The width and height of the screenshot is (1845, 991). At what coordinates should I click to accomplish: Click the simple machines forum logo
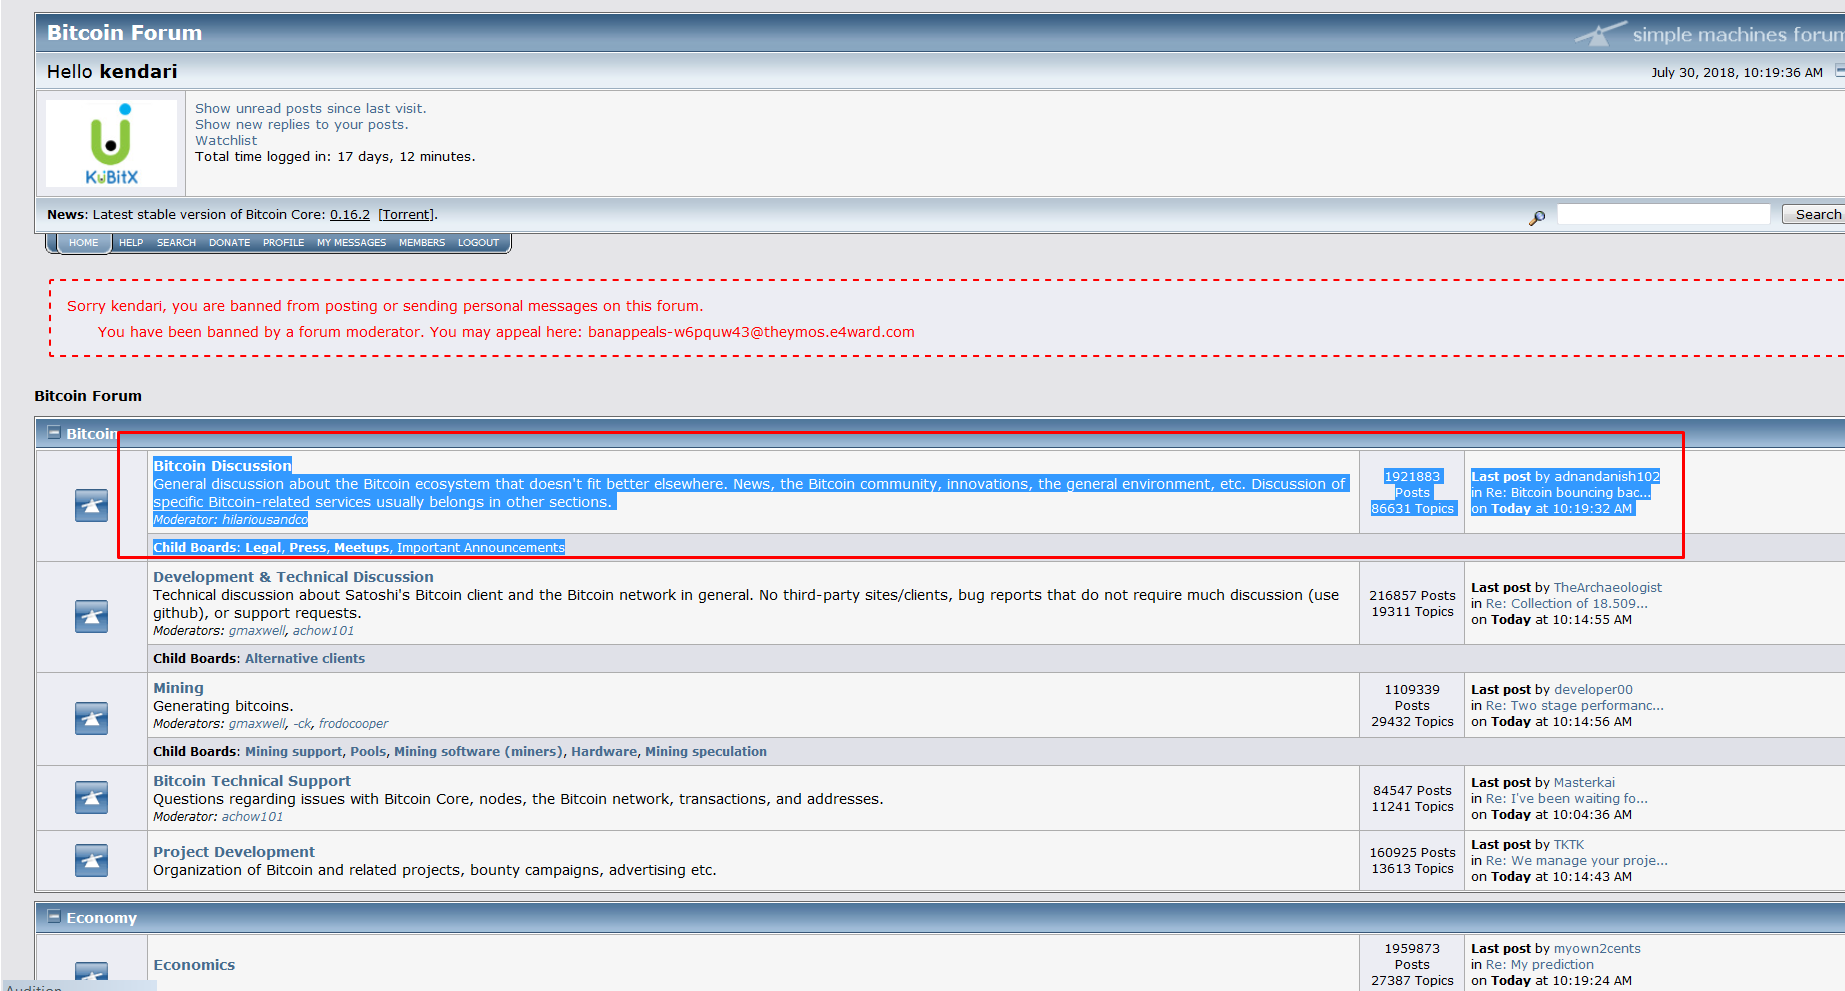pyautogui.click(x=1710, y=34)
